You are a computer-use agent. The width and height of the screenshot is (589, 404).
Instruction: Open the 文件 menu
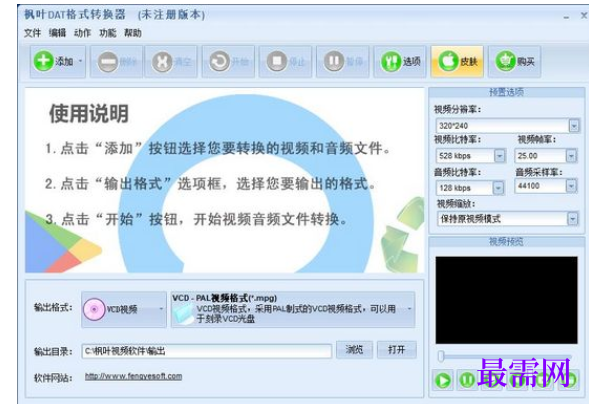tap(32, 33)
